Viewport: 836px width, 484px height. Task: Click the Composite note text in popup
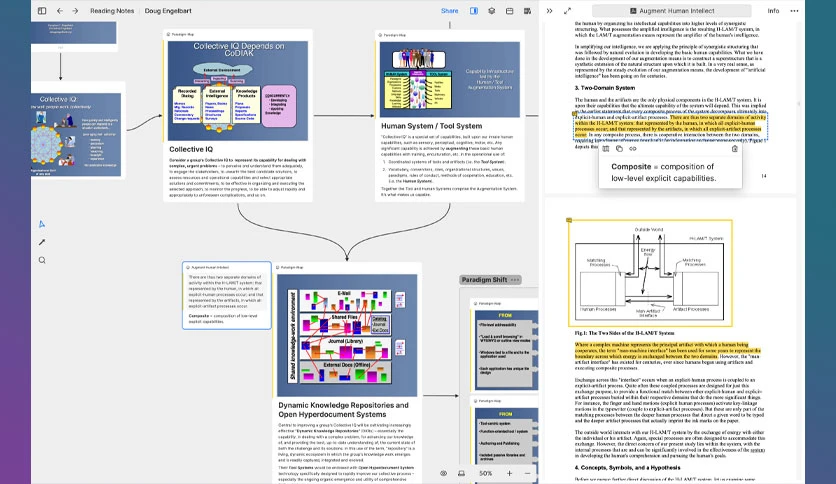click(663, 172)
